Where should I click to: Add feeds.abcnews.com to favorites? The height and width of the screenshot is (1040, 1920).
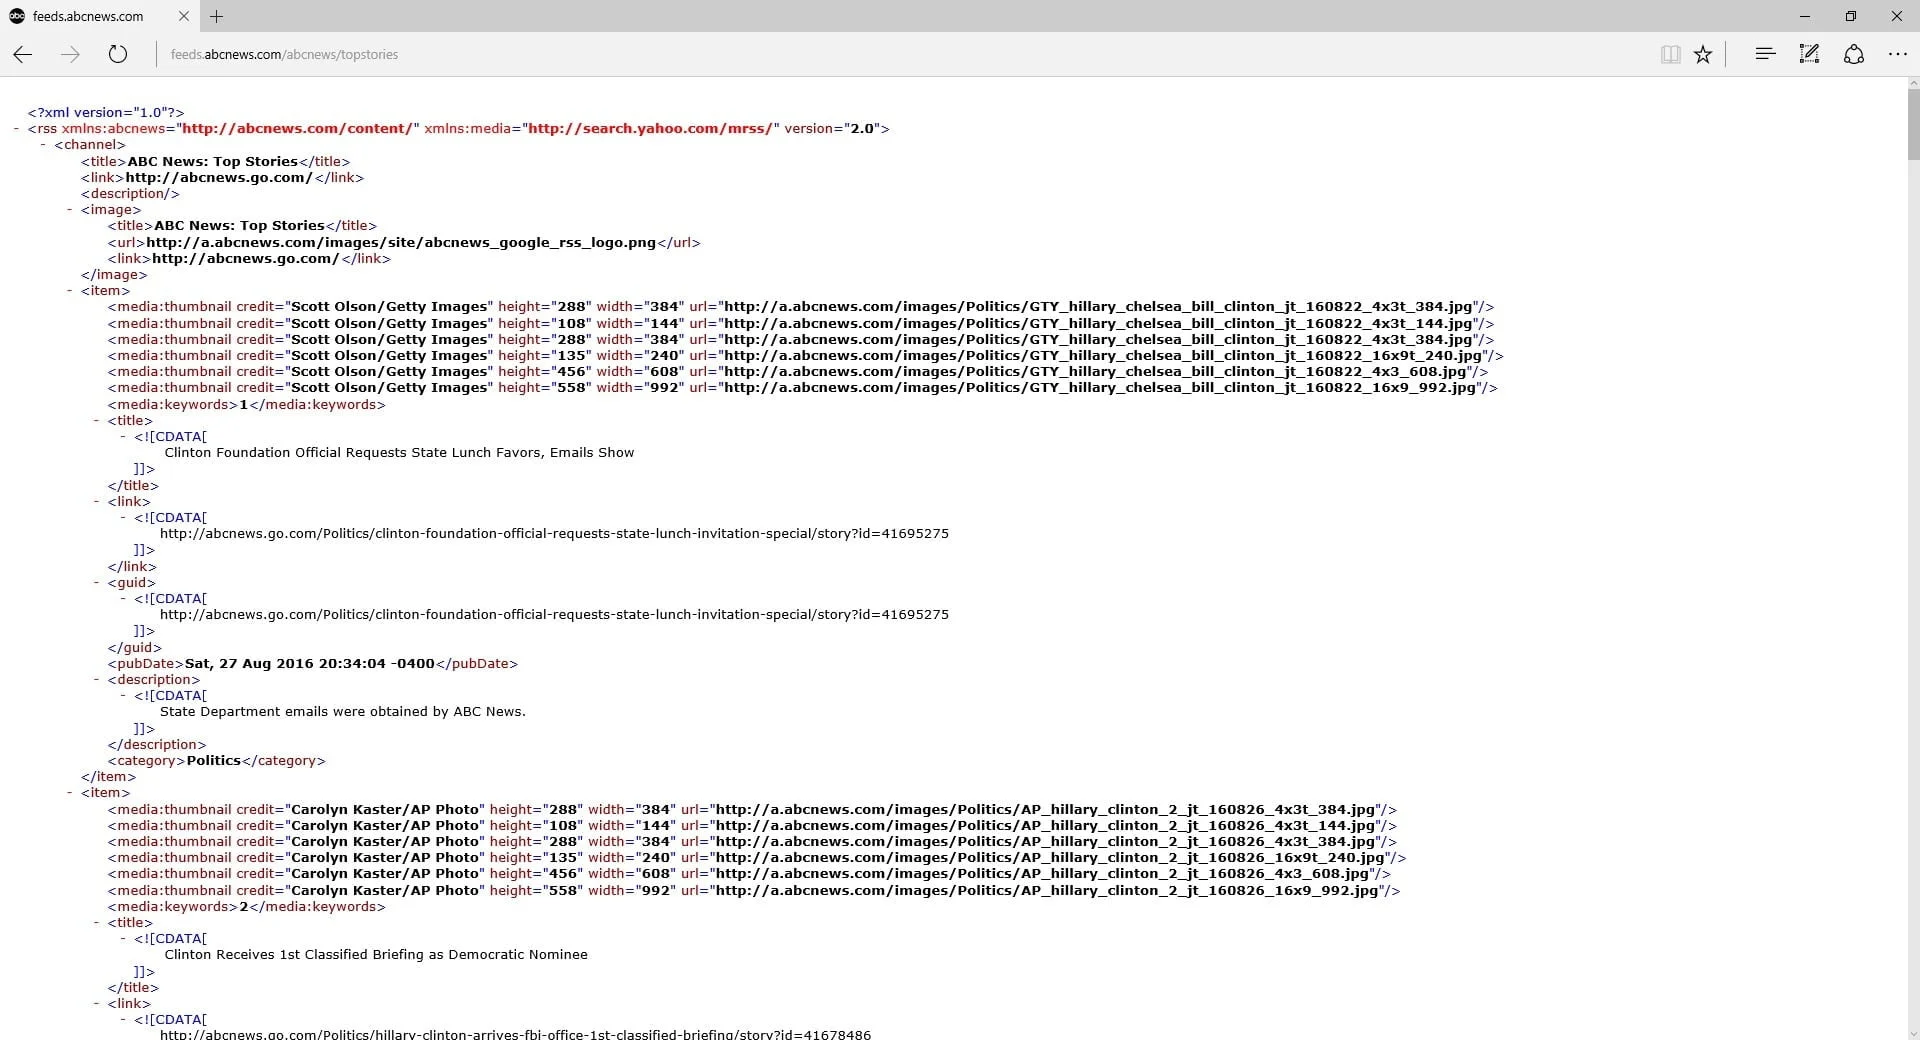[x=1703, y=54]
